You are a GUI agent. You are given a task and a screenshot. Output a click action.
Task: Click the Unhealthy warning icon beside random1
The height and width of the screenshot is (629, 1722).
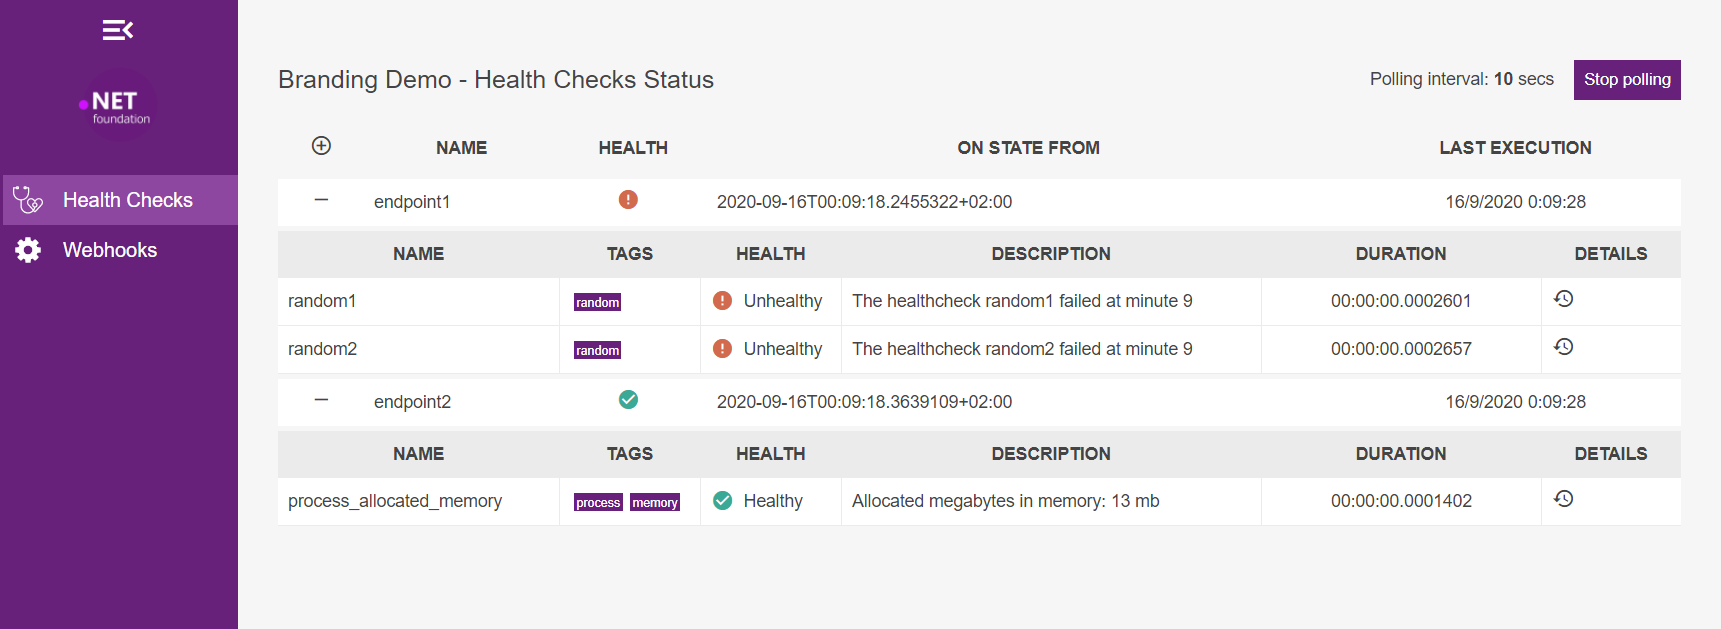[722, 300]
